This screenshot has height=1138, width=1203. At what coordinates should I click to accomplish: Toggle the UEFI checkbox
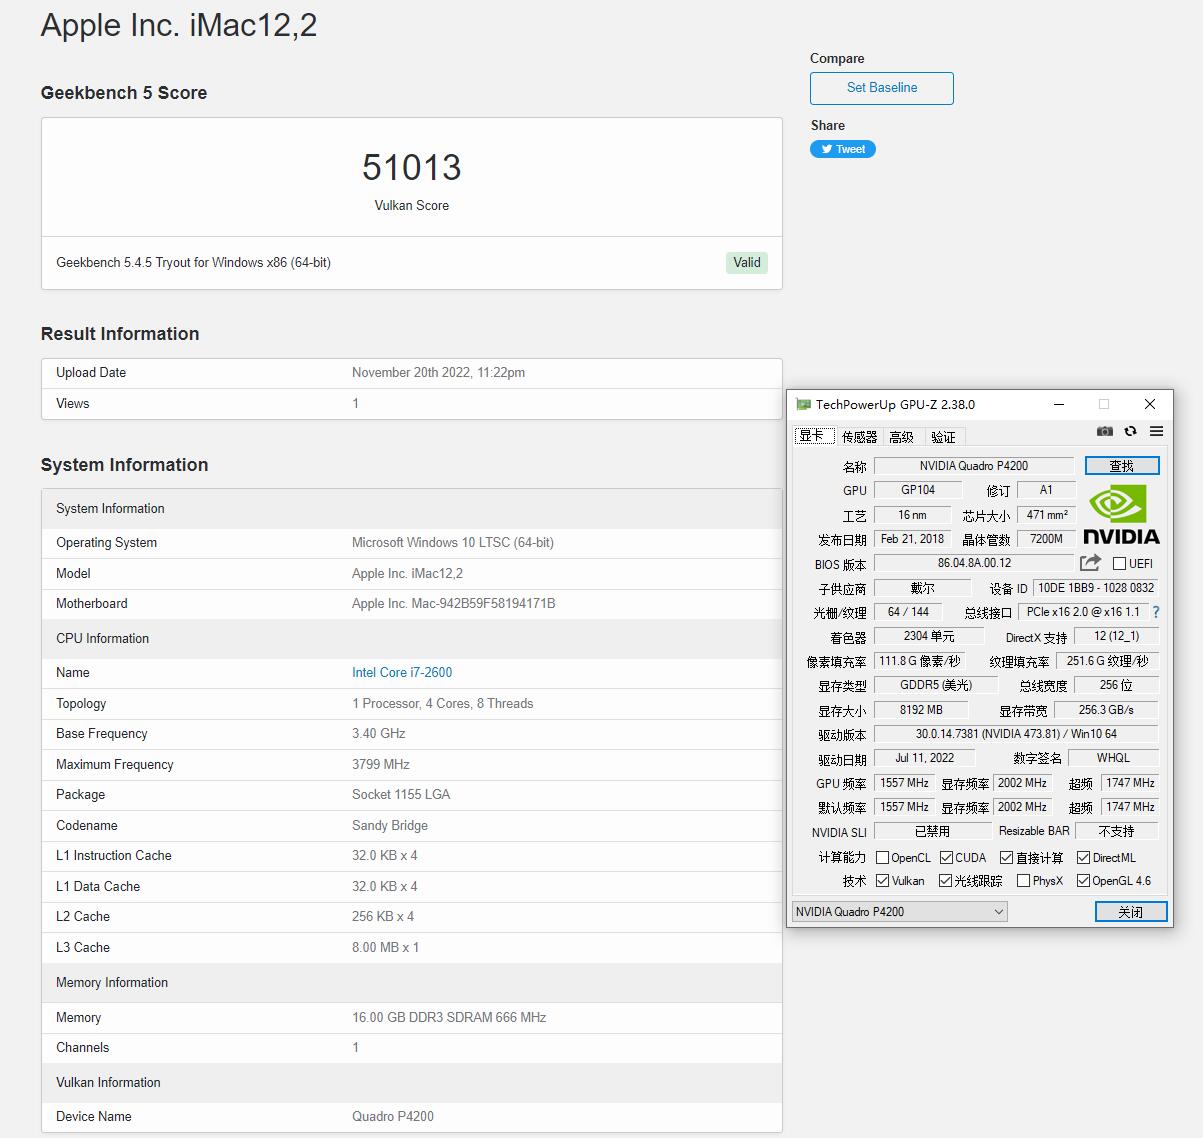click(1119, 564)
